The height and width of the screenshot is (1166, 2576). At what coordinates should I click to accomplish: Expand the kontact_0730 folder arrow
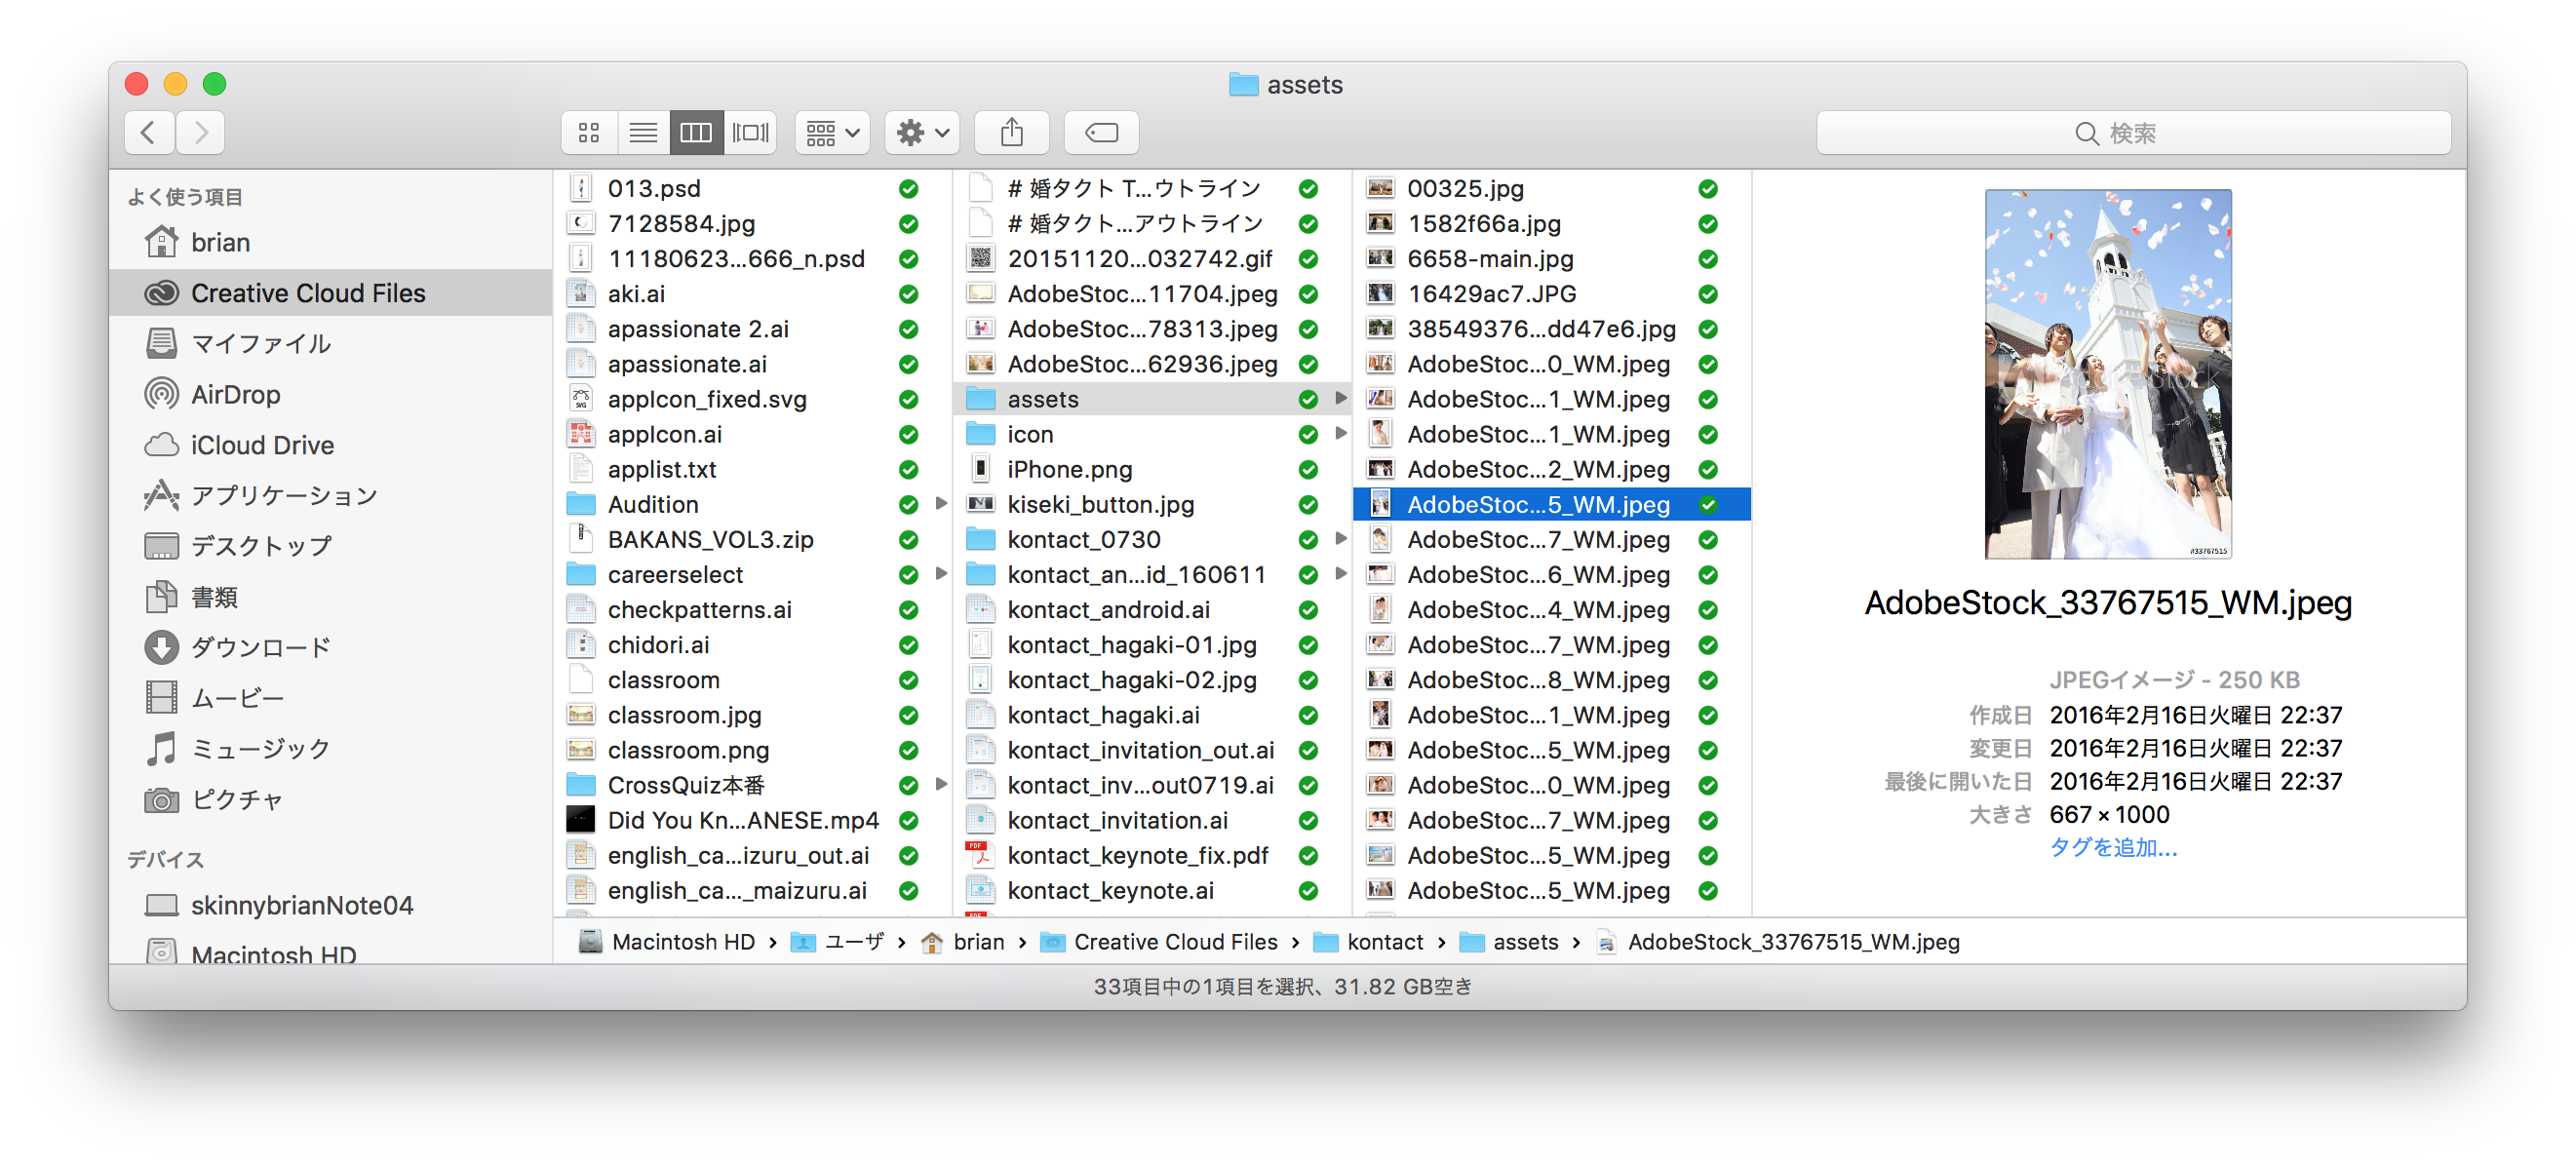[x=1341, y=539]
